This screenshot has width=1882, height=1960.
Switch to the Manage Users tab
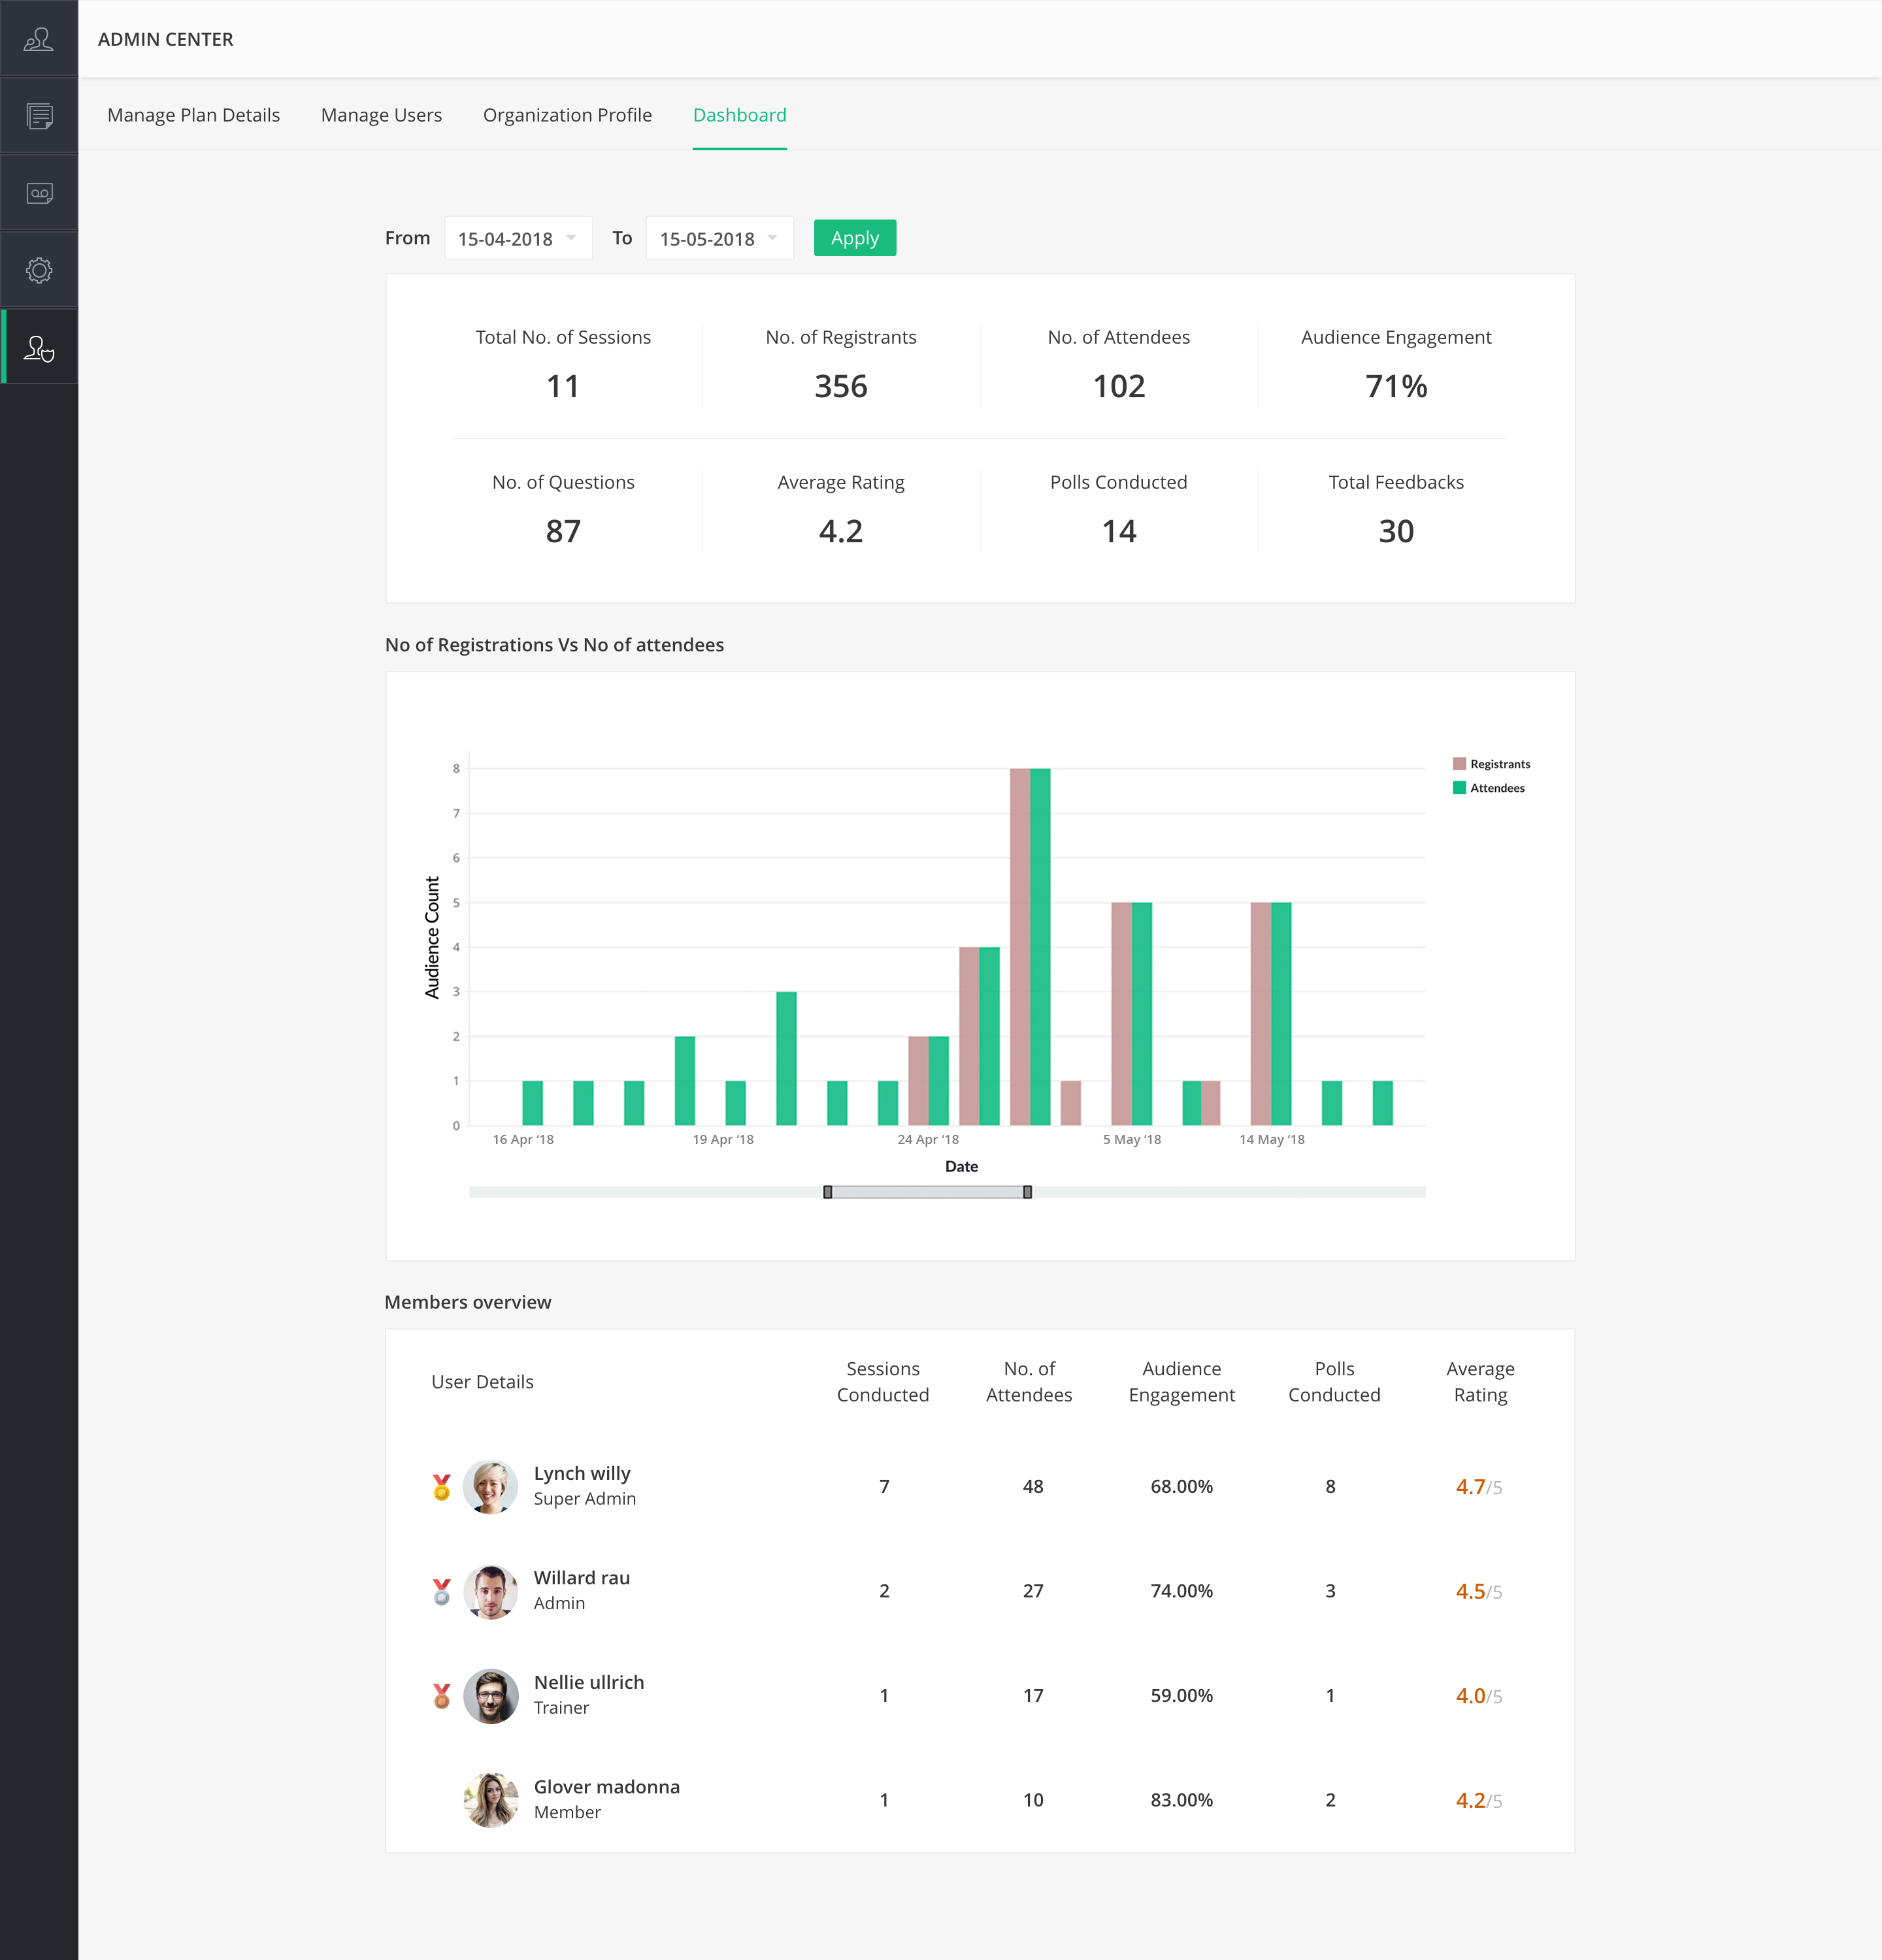381,115
